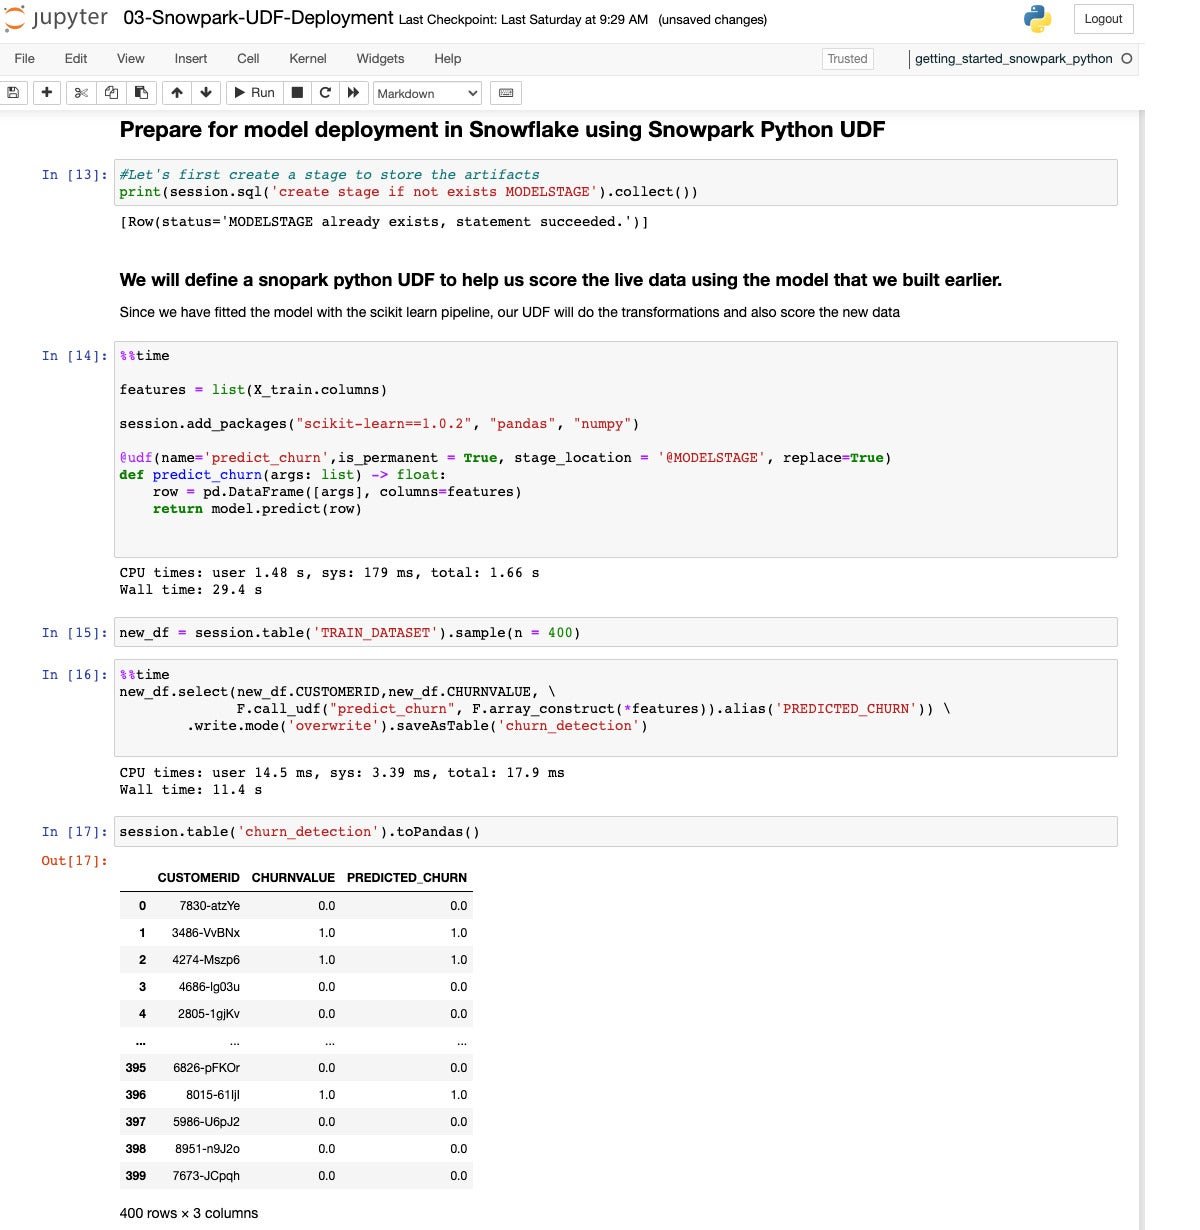
Task: Open the command palette keyboard icon
Action: (506, 93)
